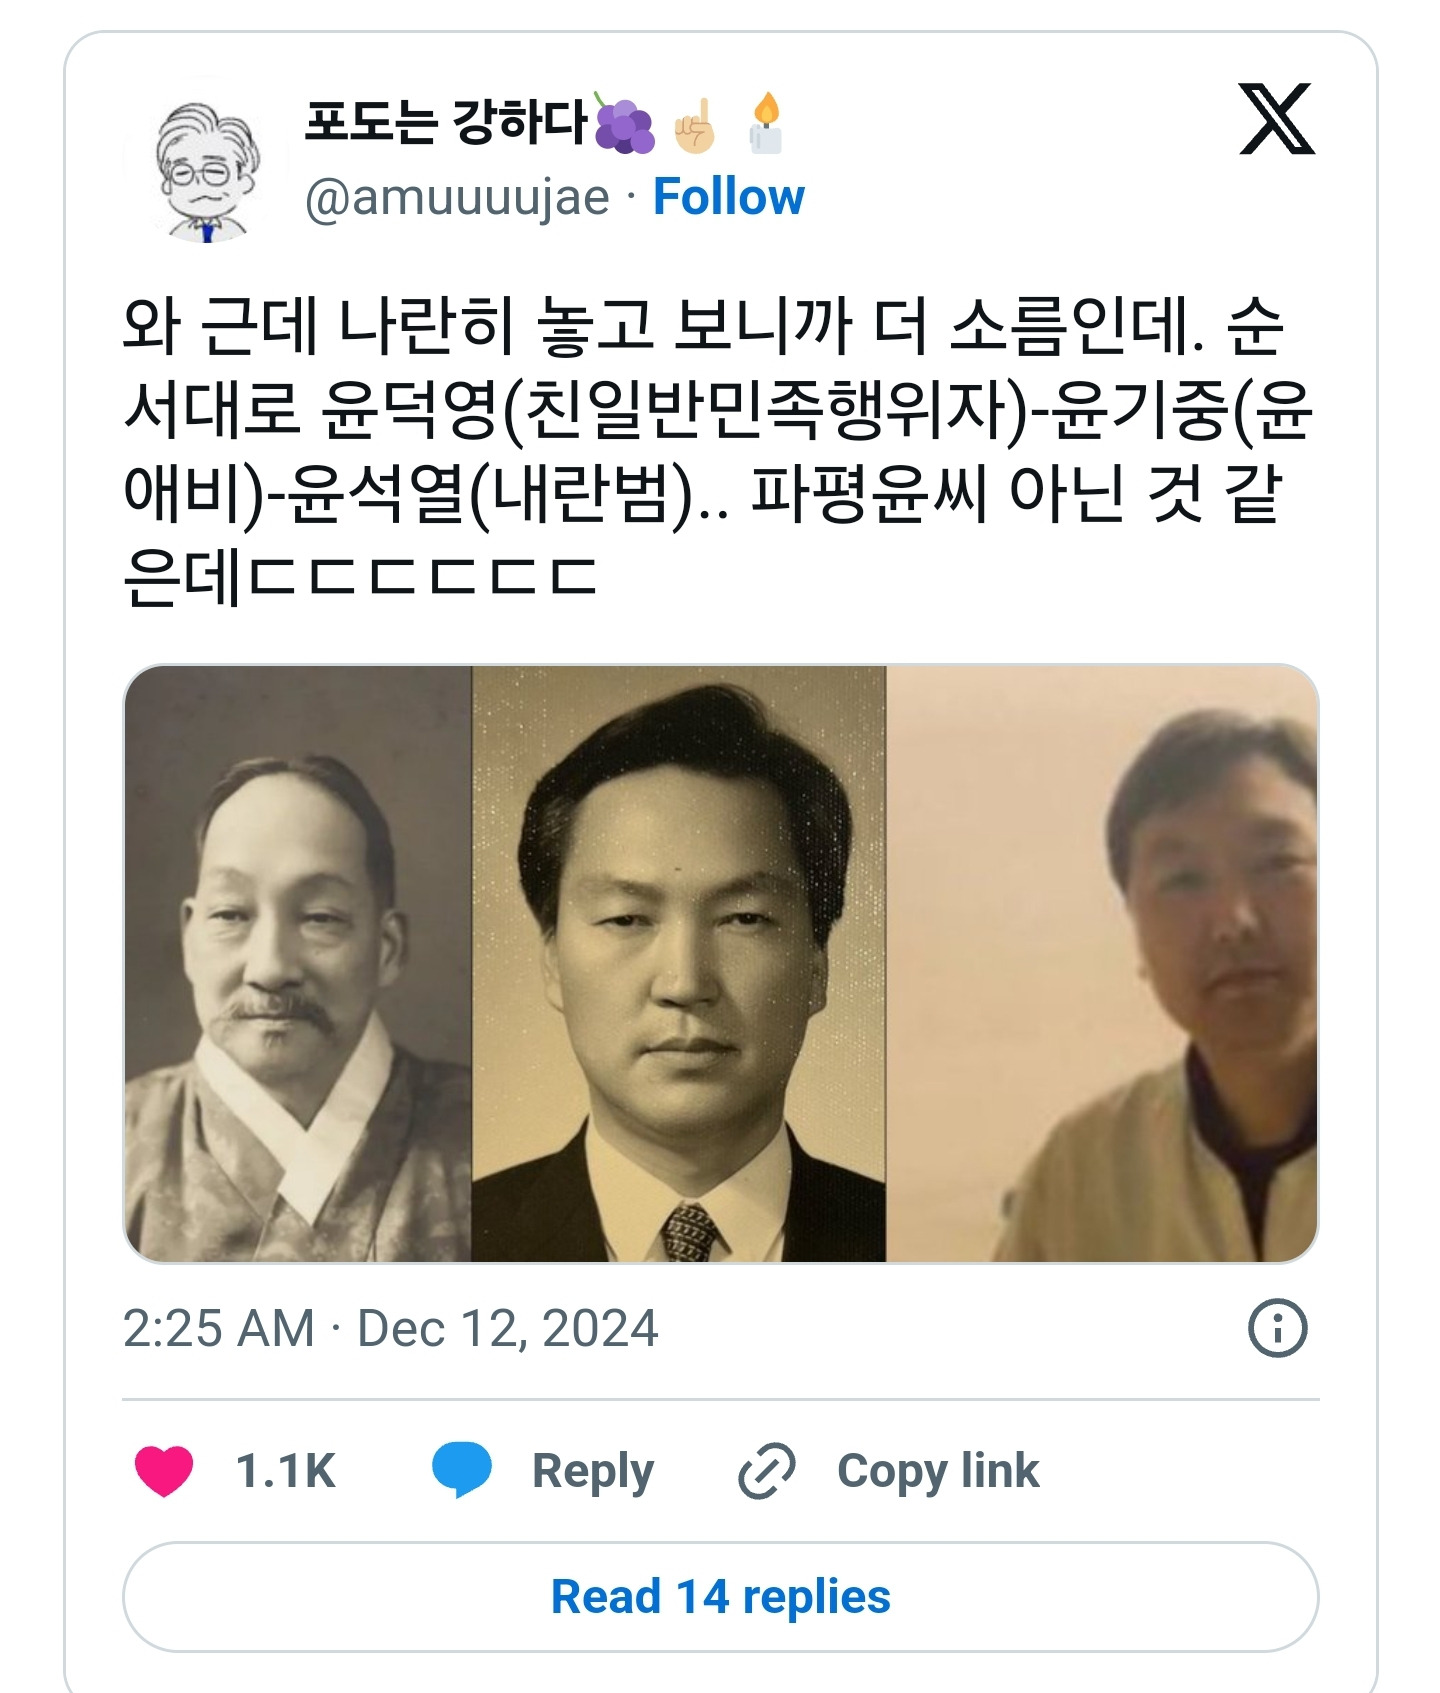Open the X logo link
Image resolution: width=1440 pixels, height=1693 pixels.
[1276, 119]
